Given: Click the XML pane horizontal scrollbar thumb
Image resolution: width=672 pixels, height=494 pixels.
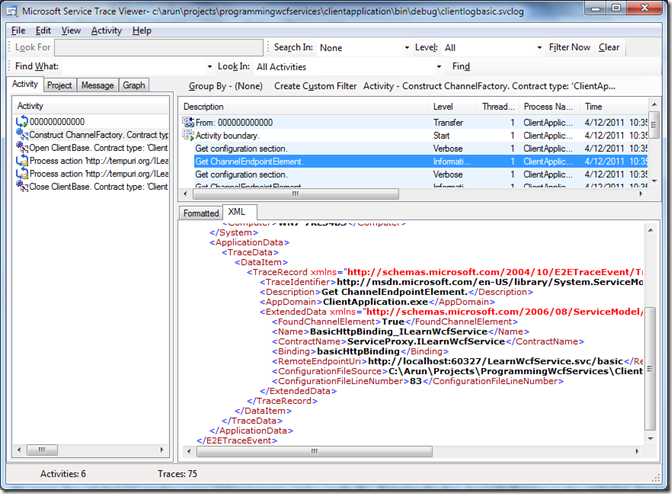Looking at the screenshot, I should click(315, 451).
